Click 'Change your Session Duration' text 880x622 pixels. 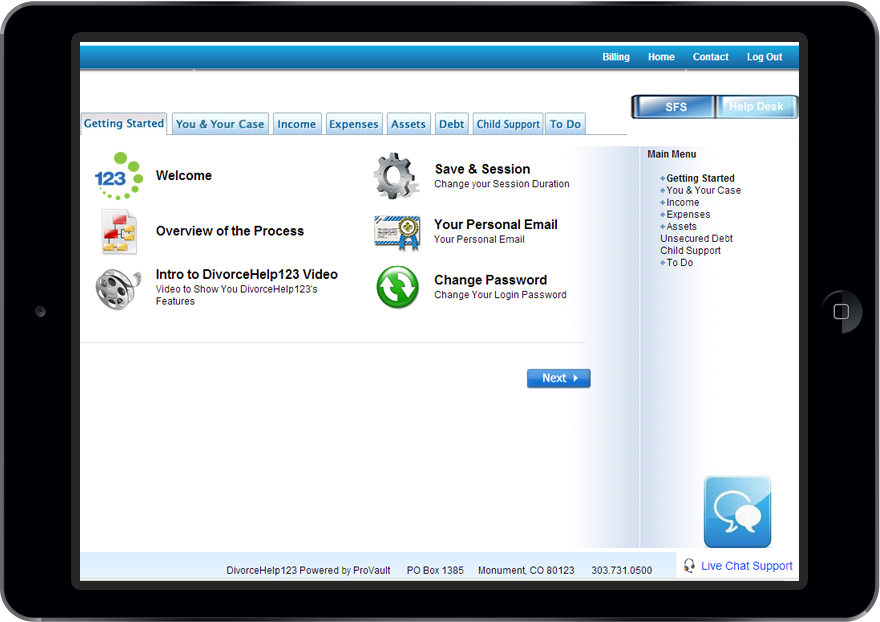502,184
